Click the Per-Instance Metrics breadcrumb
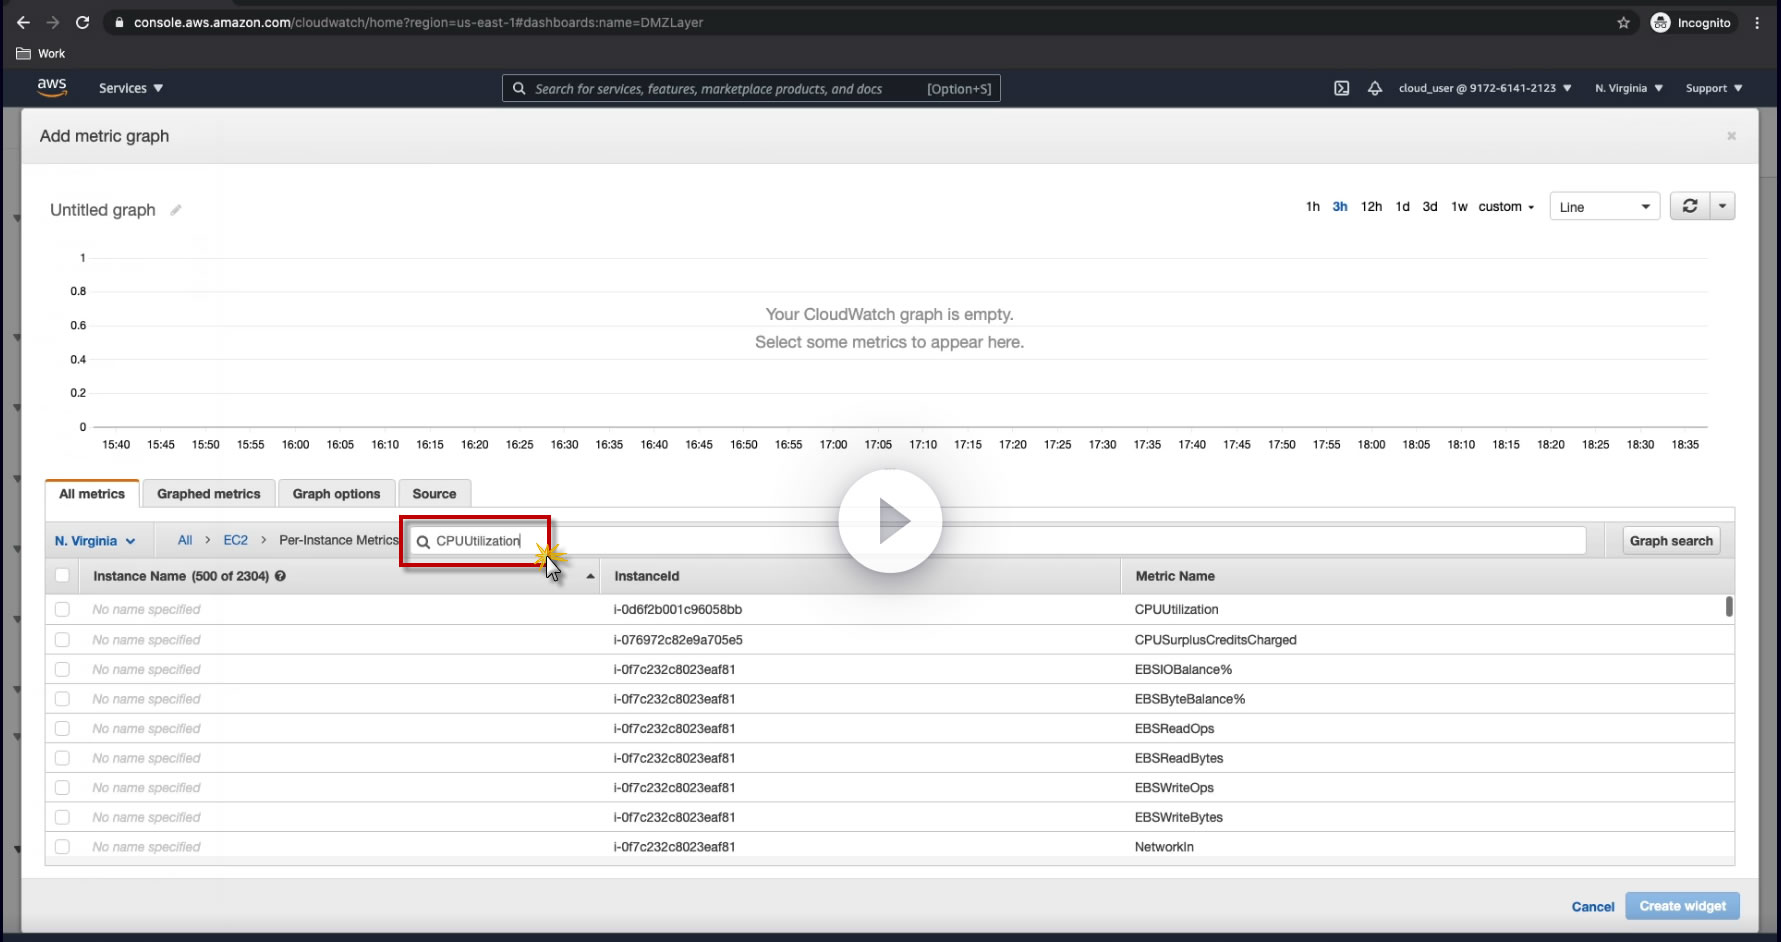 (x=339, y=540)
